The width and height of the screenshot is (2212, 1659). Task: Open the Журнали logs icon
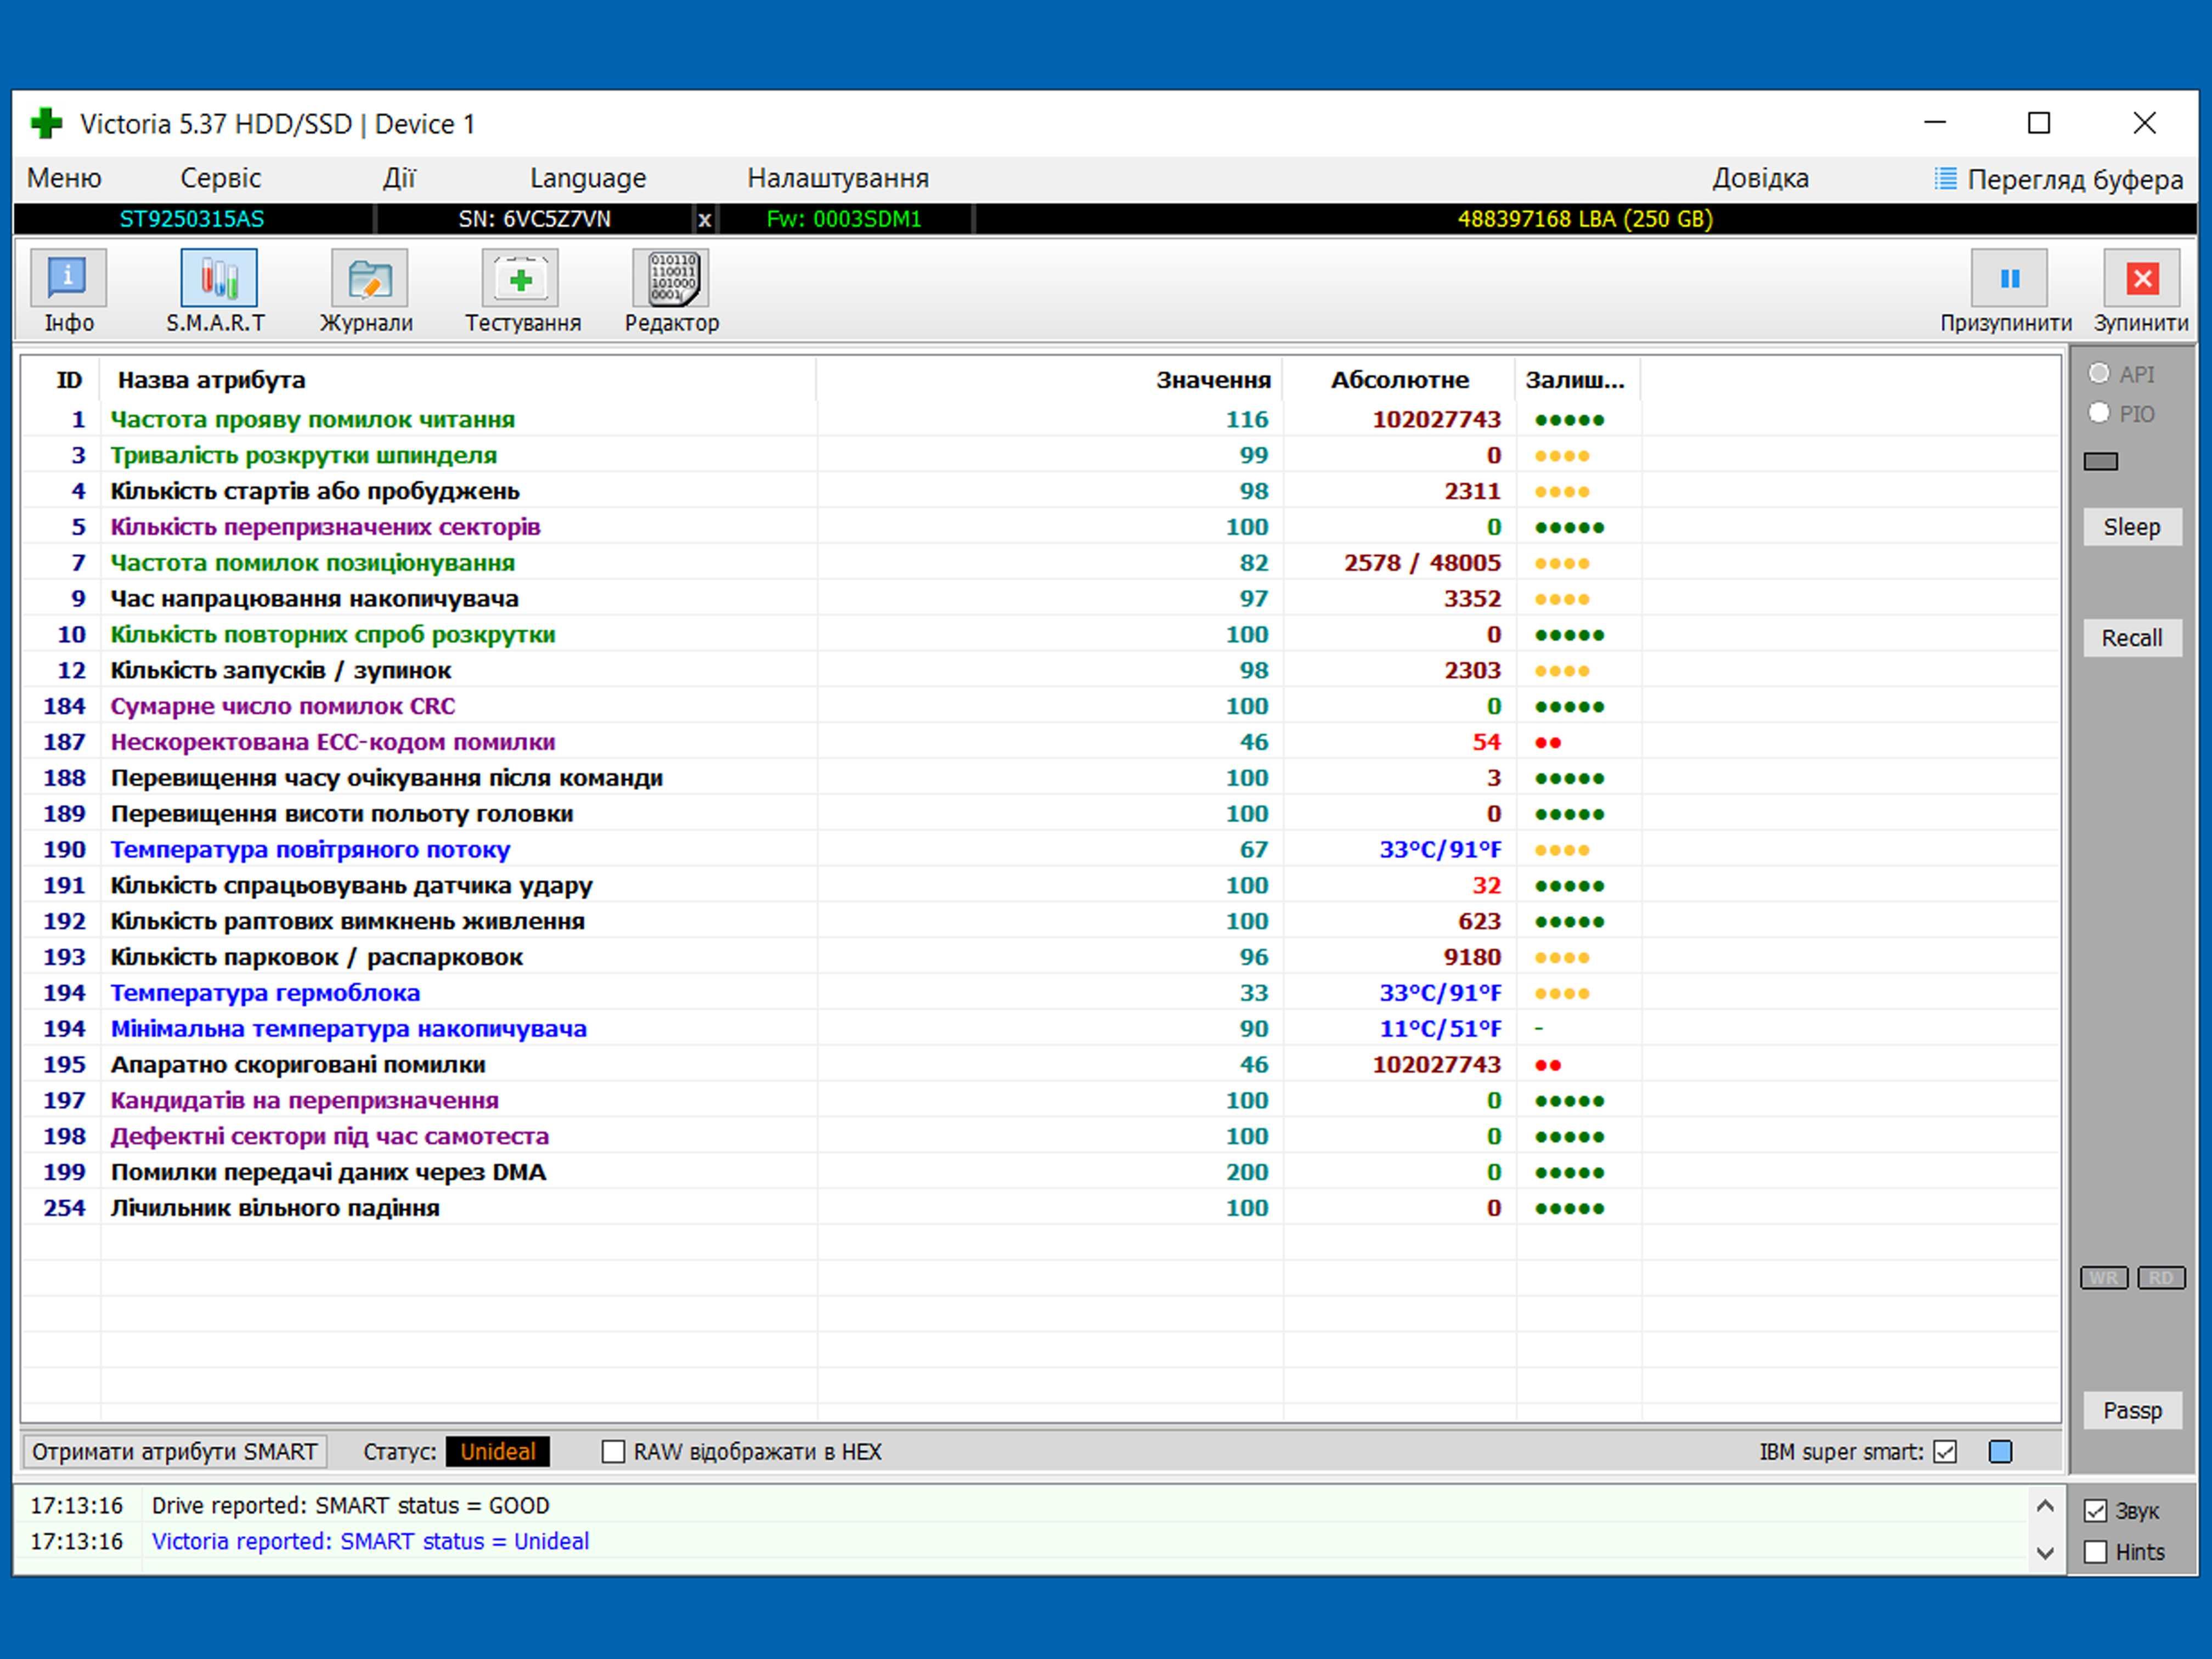(x=369, y=277)
